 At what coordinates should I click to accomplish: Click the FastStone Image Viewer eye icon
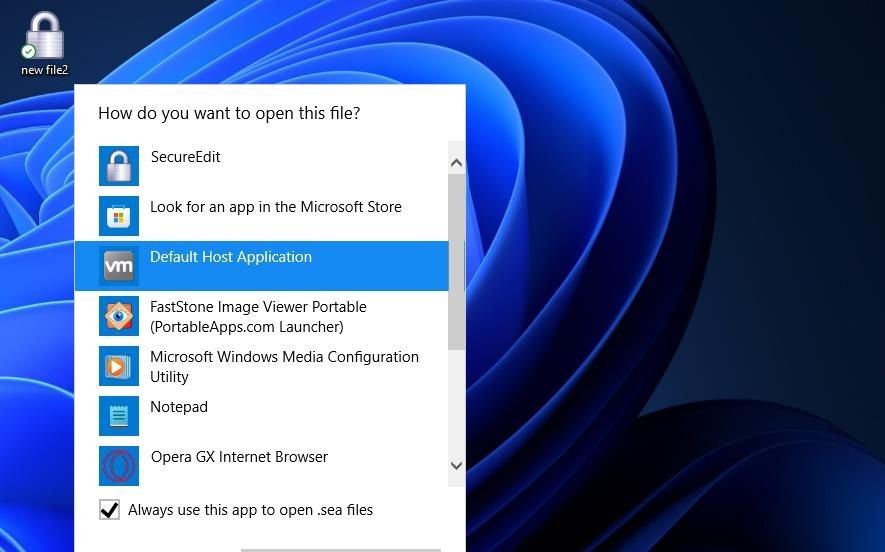pos(119,316)
